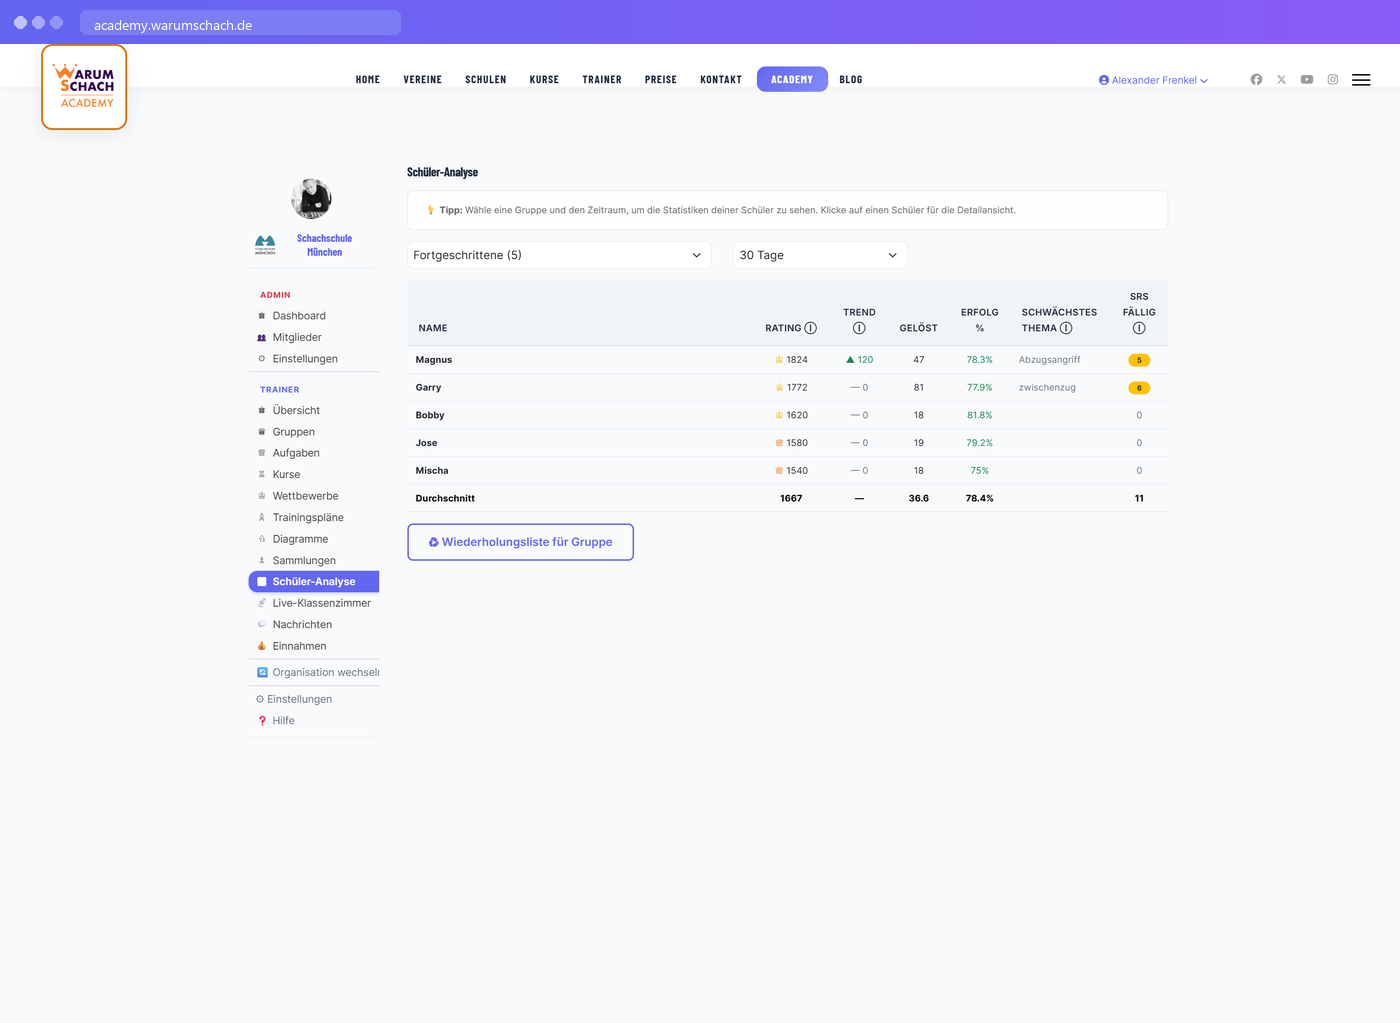Viewport: 1400px width, 1023px height.
Task: Click SRS badge 6 in Garry row
Action: click(x=1139, y=388)
